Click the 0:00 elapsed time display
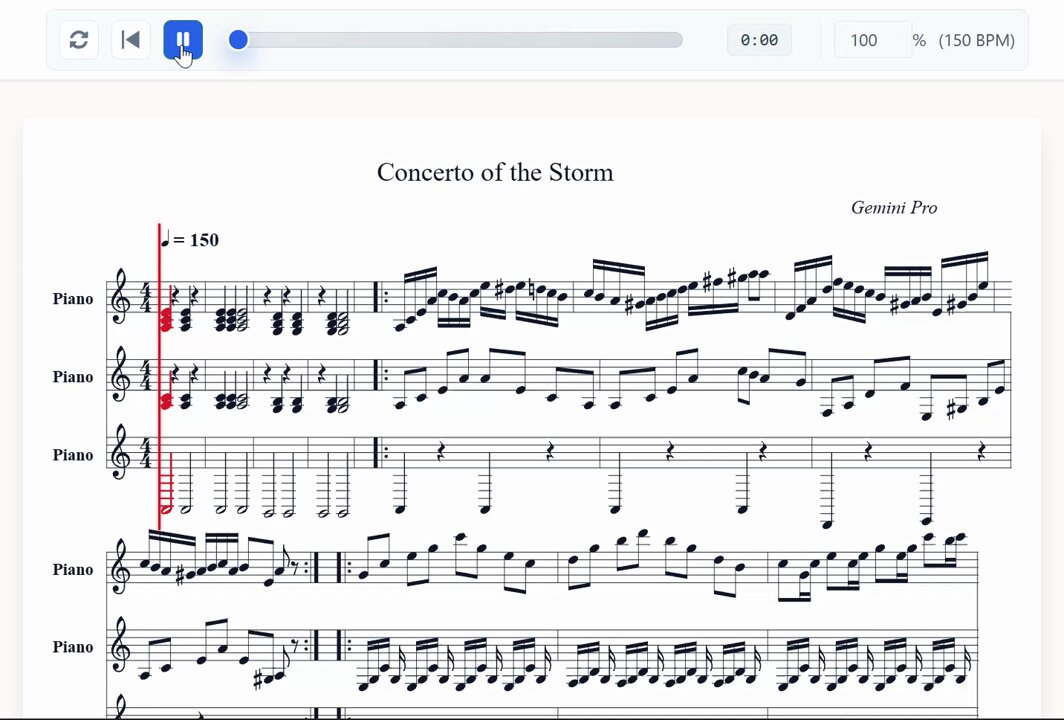Viewport: 1064px width, 720px height. pos(759,40)
